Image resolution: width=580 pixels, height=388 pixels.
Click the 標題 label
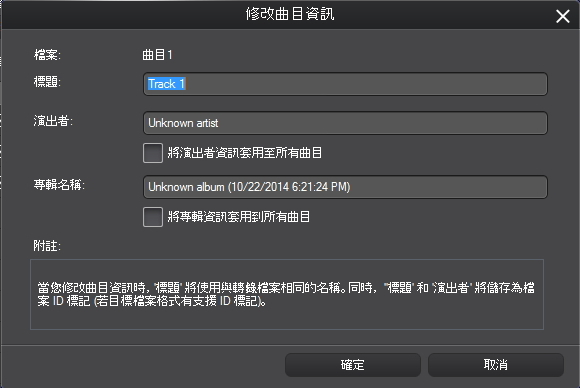pyautogui.click(x=47, y=82)
